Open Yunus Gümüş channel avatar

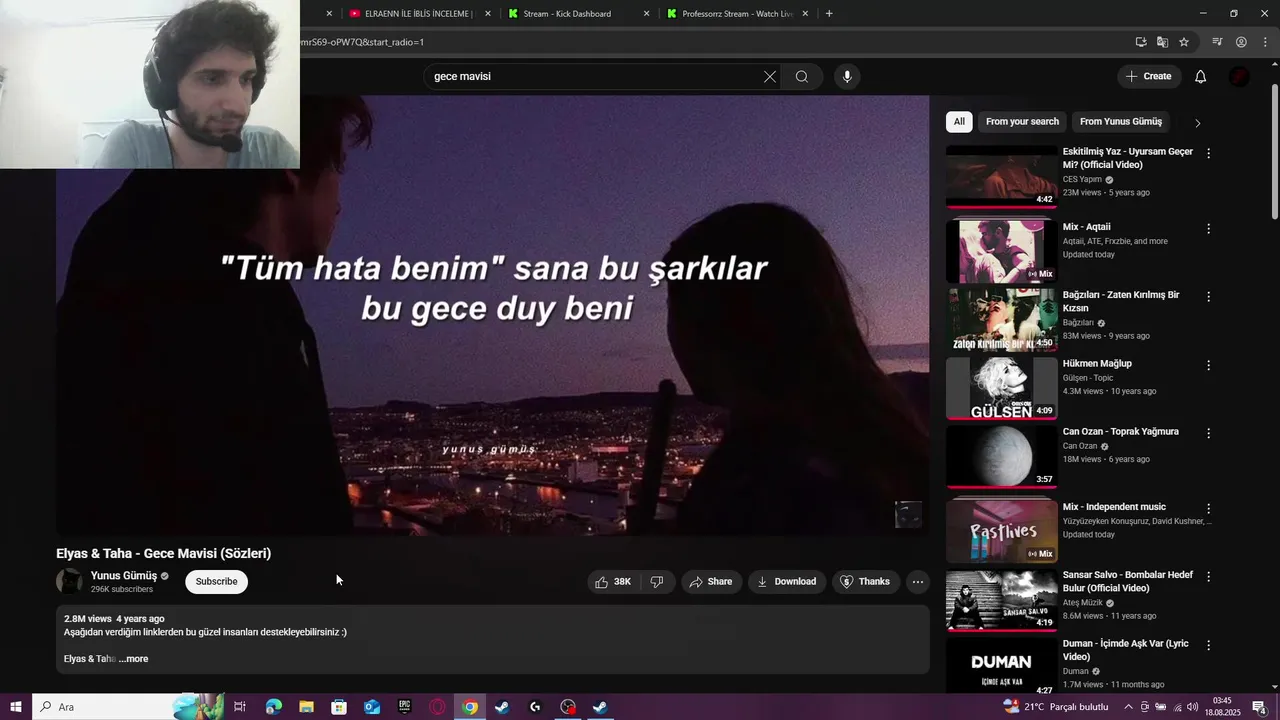pos(70,582)
